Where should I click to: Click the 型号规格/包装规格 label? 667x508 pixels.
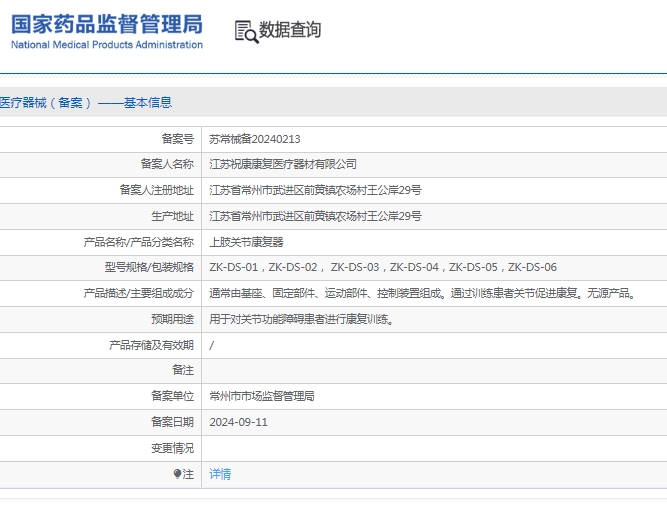click(x=149, y=267)
